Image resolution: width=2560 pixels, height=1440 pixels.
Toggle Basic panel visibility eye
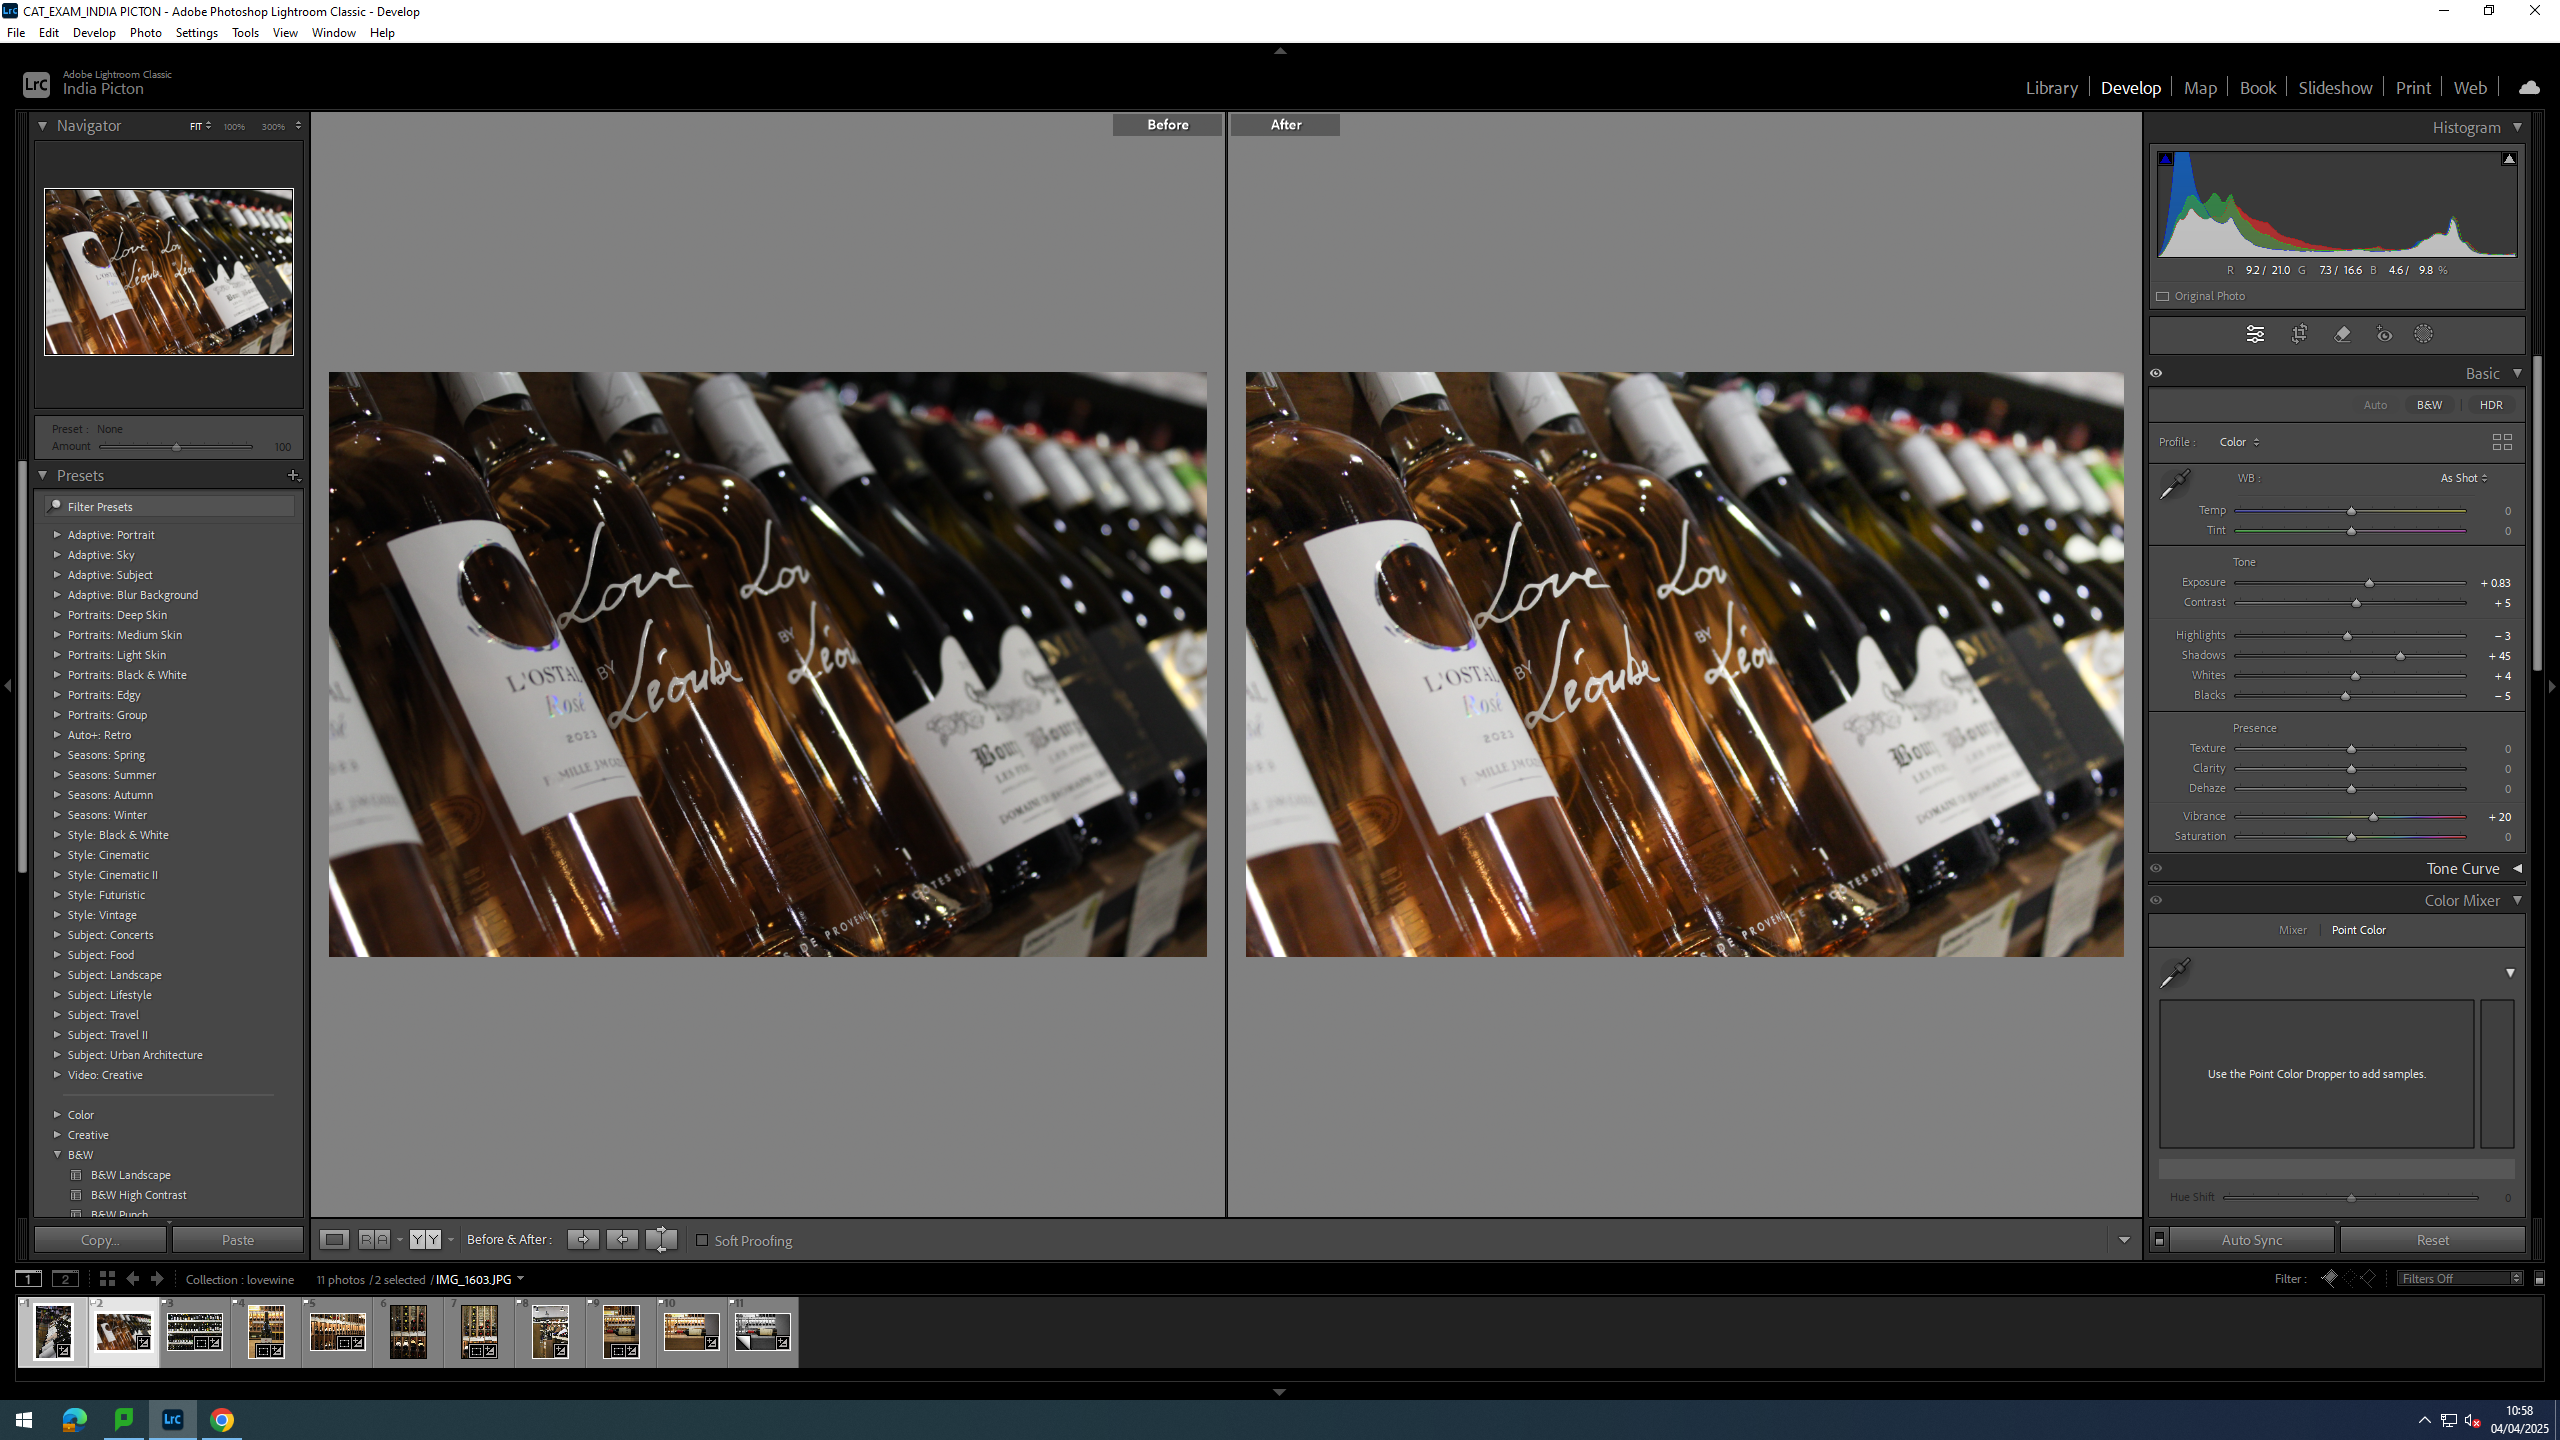point(2156,373)
